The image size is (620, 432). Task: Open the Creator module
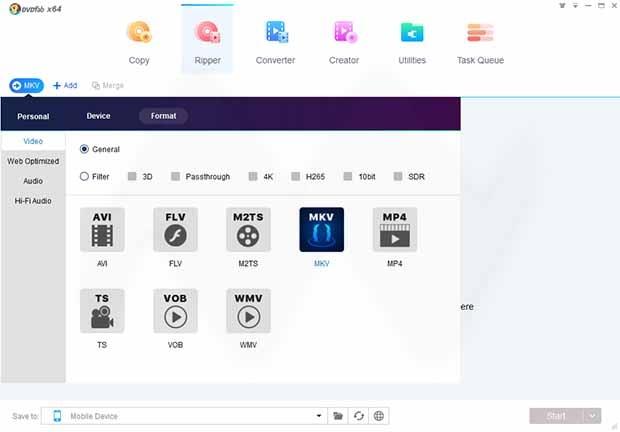(x=344, y=42)
